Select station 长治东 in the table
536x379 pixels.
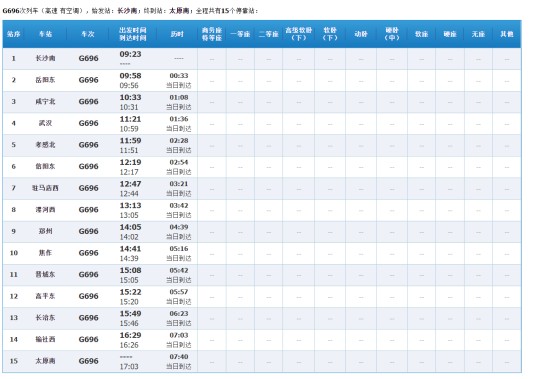(x=45, y=317)
